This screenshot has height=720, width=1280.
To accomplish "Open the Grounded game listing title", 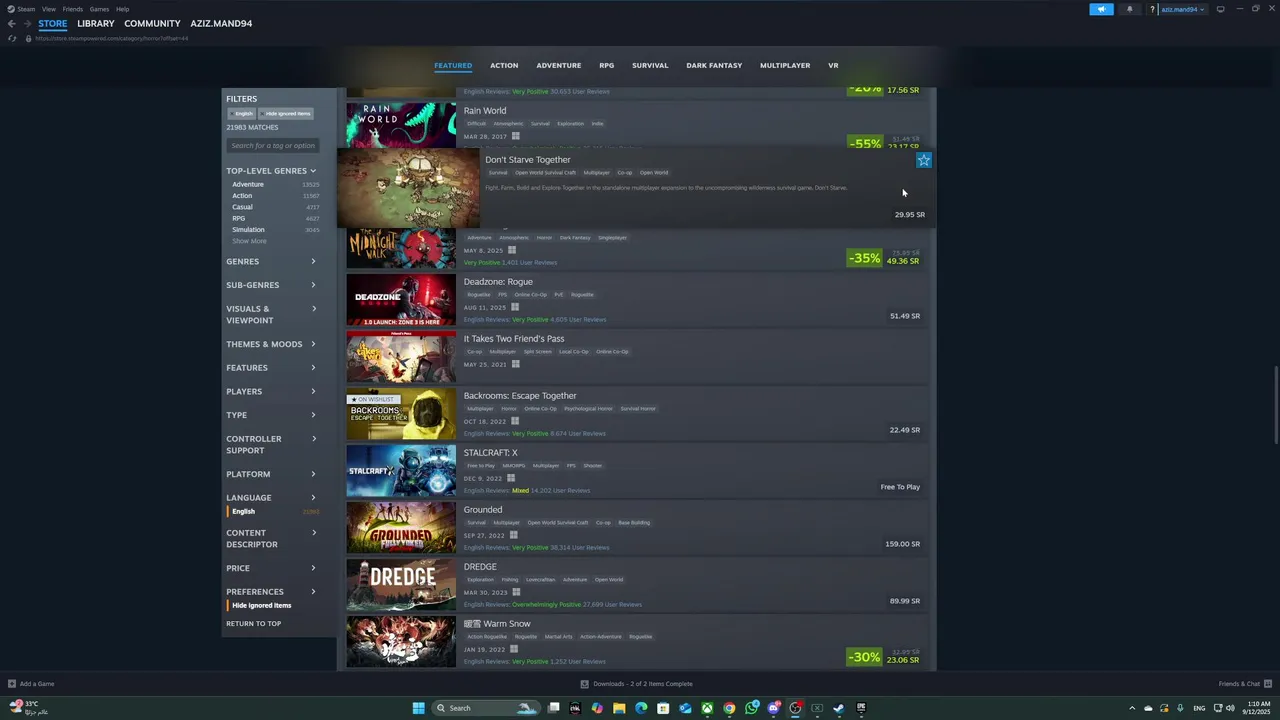I will pyautogui.click(x=483, y=510).
